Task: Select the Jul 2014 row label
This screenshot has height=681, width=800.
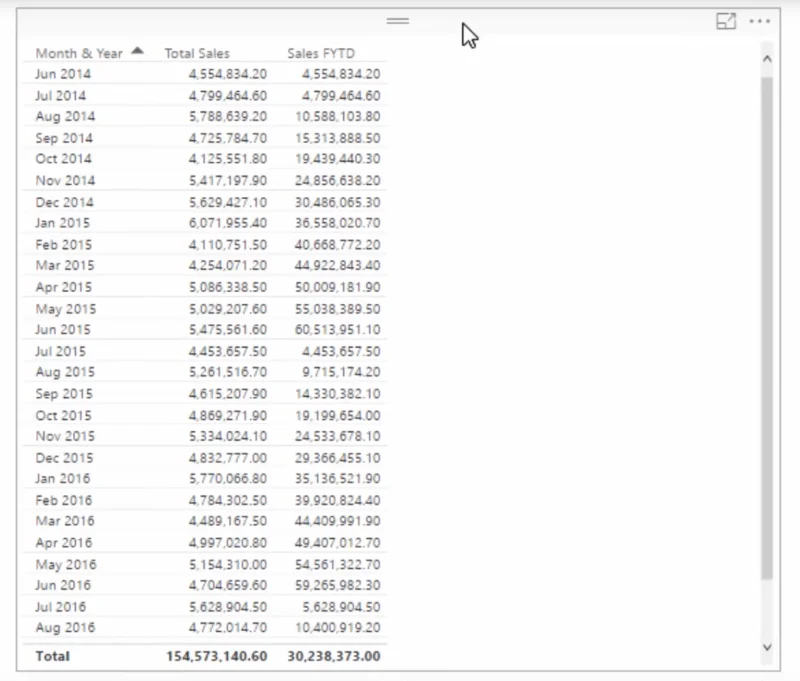Action: (60, 96)
